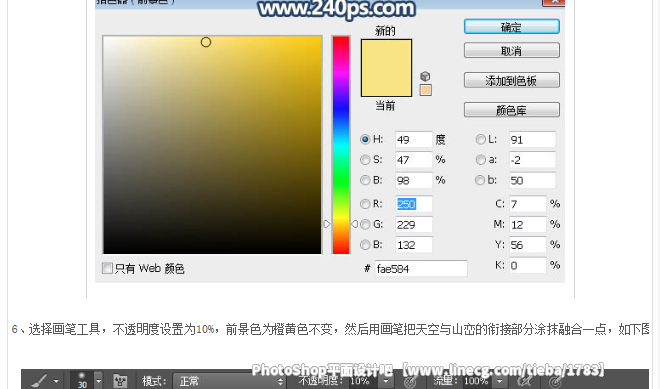Click the Y yellow field showing 56
The image size is (660, 389).
(528, 245)
